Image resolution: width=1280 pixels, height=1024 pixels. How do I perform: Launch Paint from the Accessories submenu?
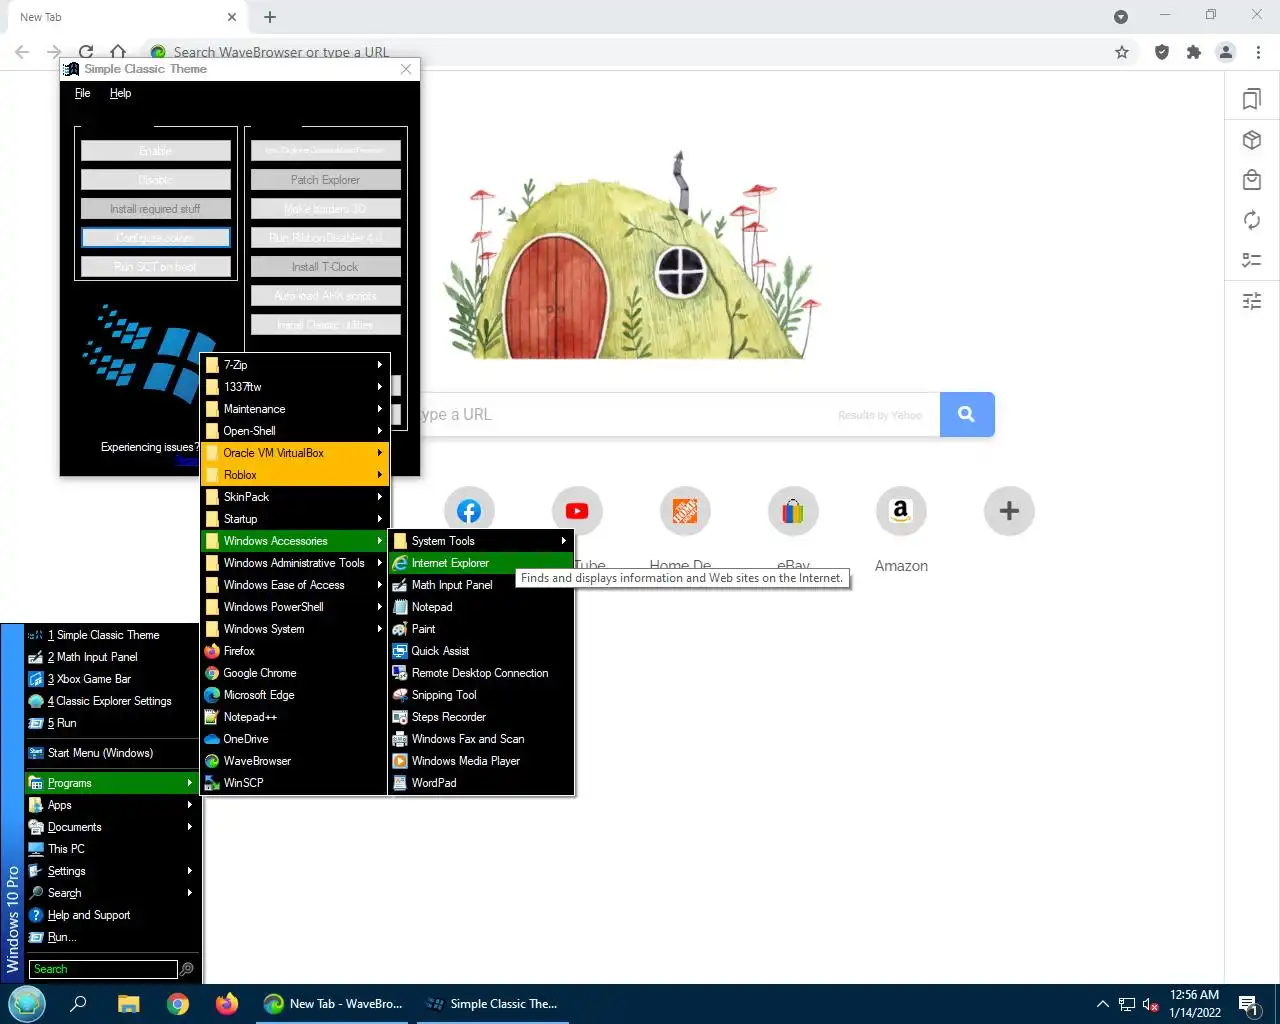[481, 629]
